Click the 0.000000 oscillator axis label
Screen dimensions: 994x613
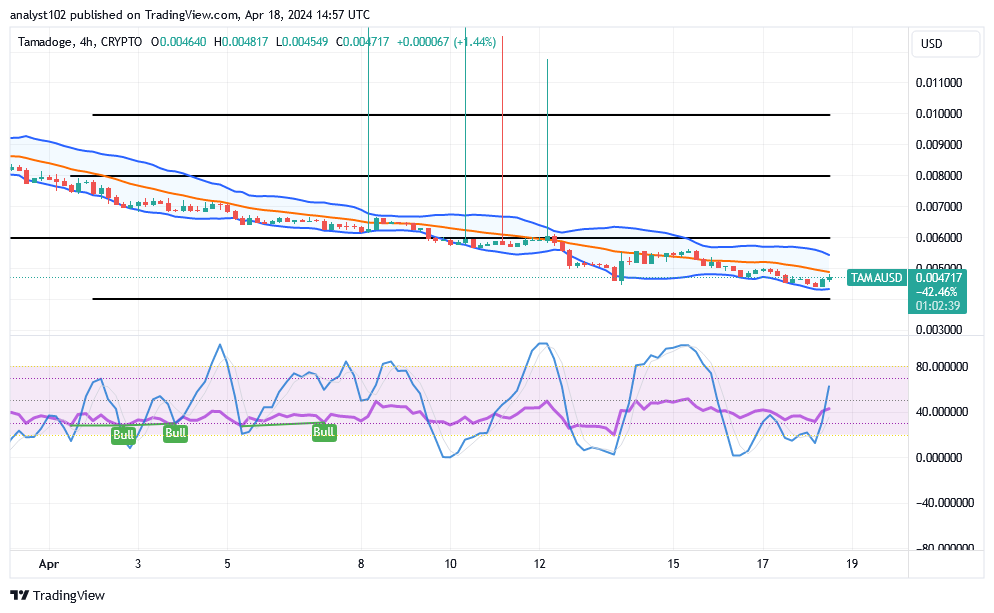(939, 458)
